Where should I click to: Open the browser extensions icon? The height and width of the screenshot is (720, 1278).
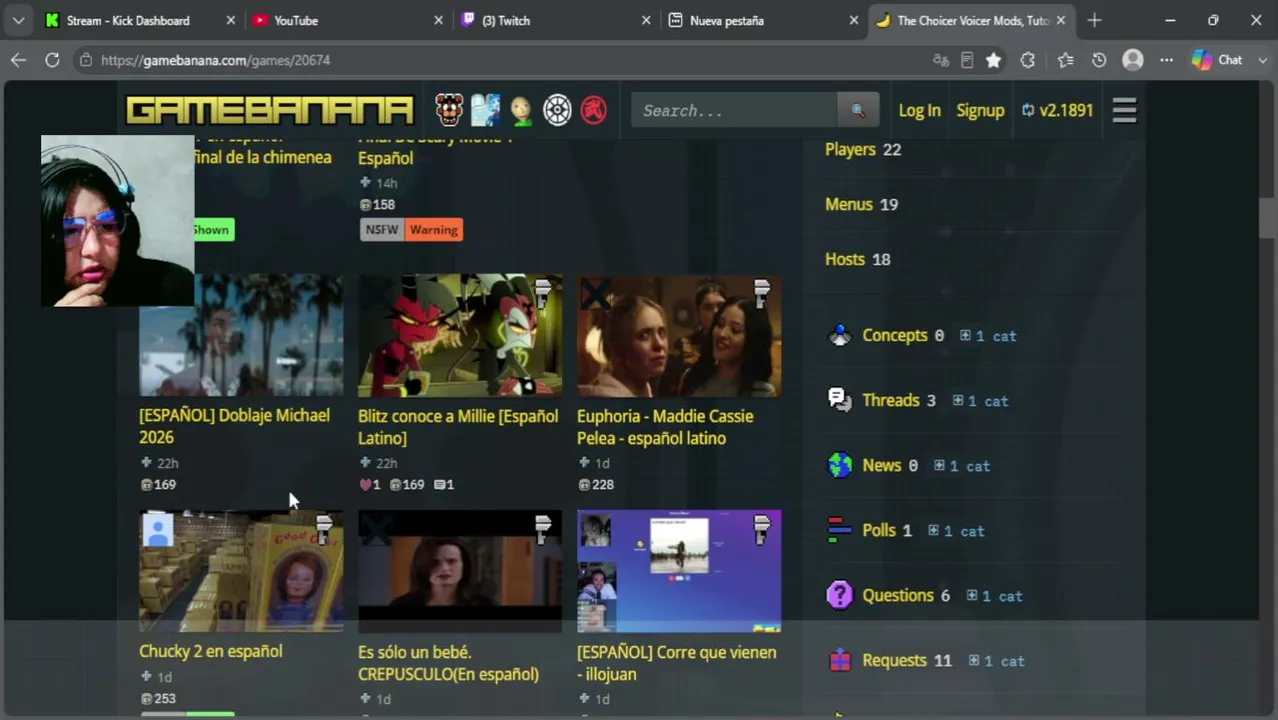tap(1027, 60)
